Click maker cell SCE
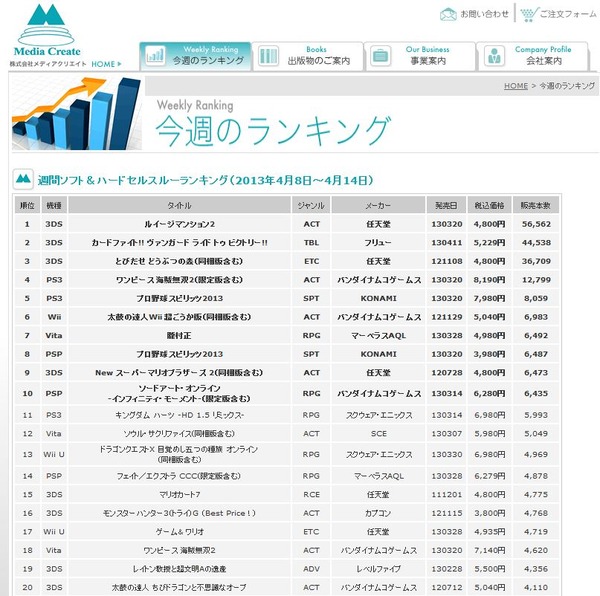This screenshot has width=600, height=596. pos(378,434)
